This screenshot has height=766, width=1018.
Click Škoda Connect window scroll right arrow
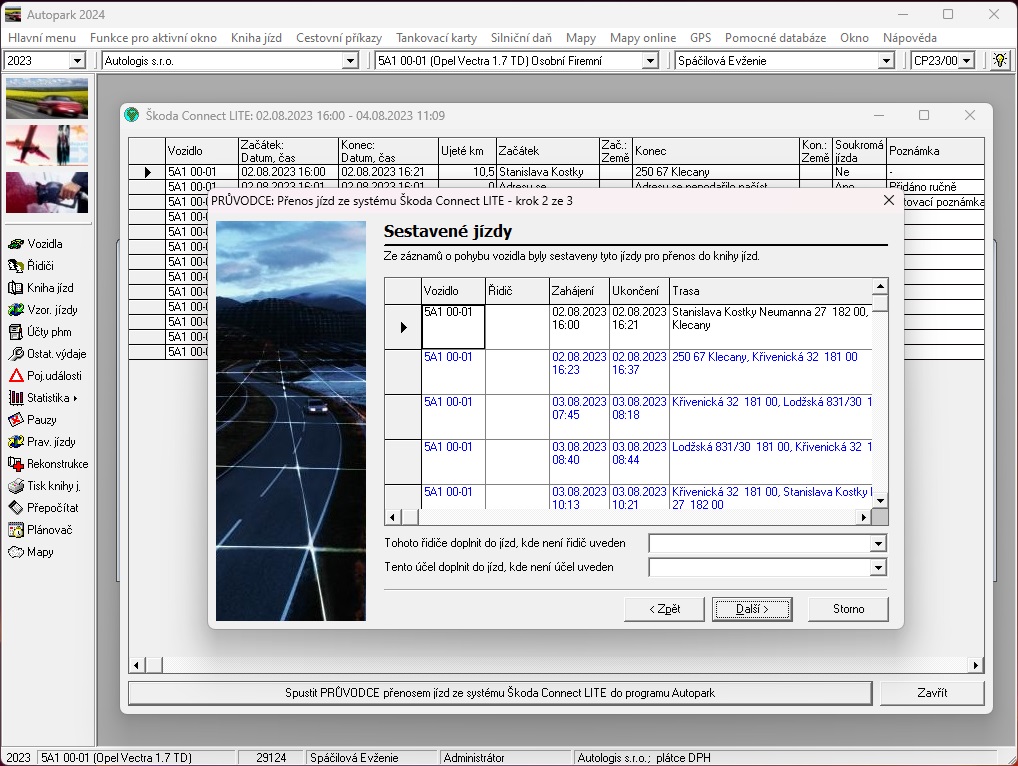click(976, 665)
